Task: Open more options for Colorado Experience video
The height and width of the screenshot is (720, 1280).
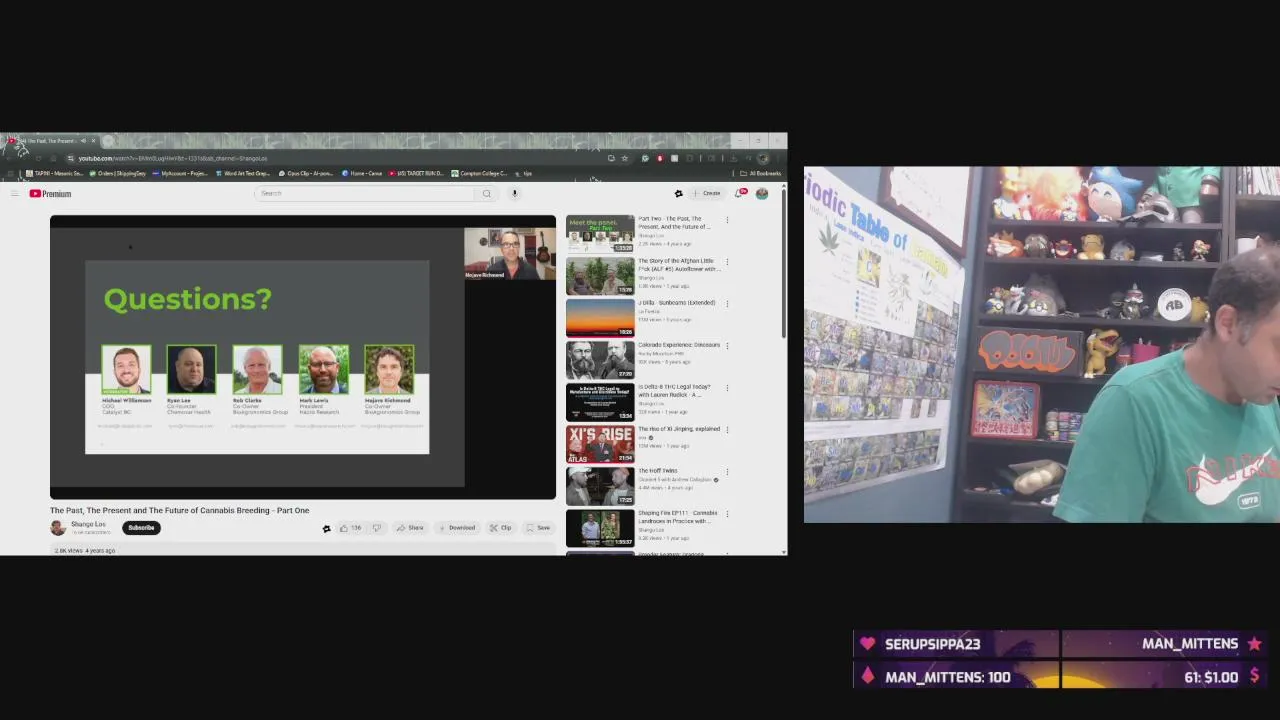Action: [x=727, y=346]
